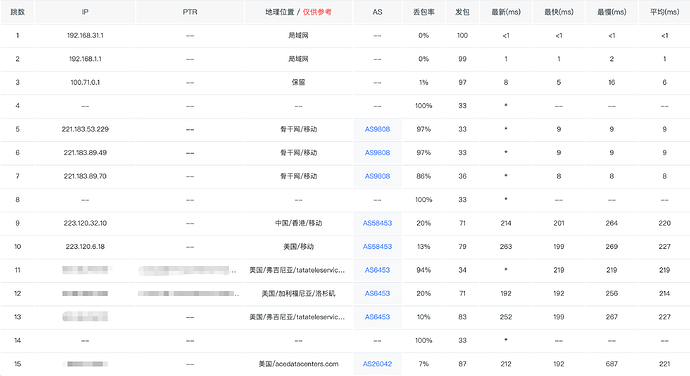Click the 201 fastest latency value
This screenshot has width=690, height=376.
coord(559,223)
